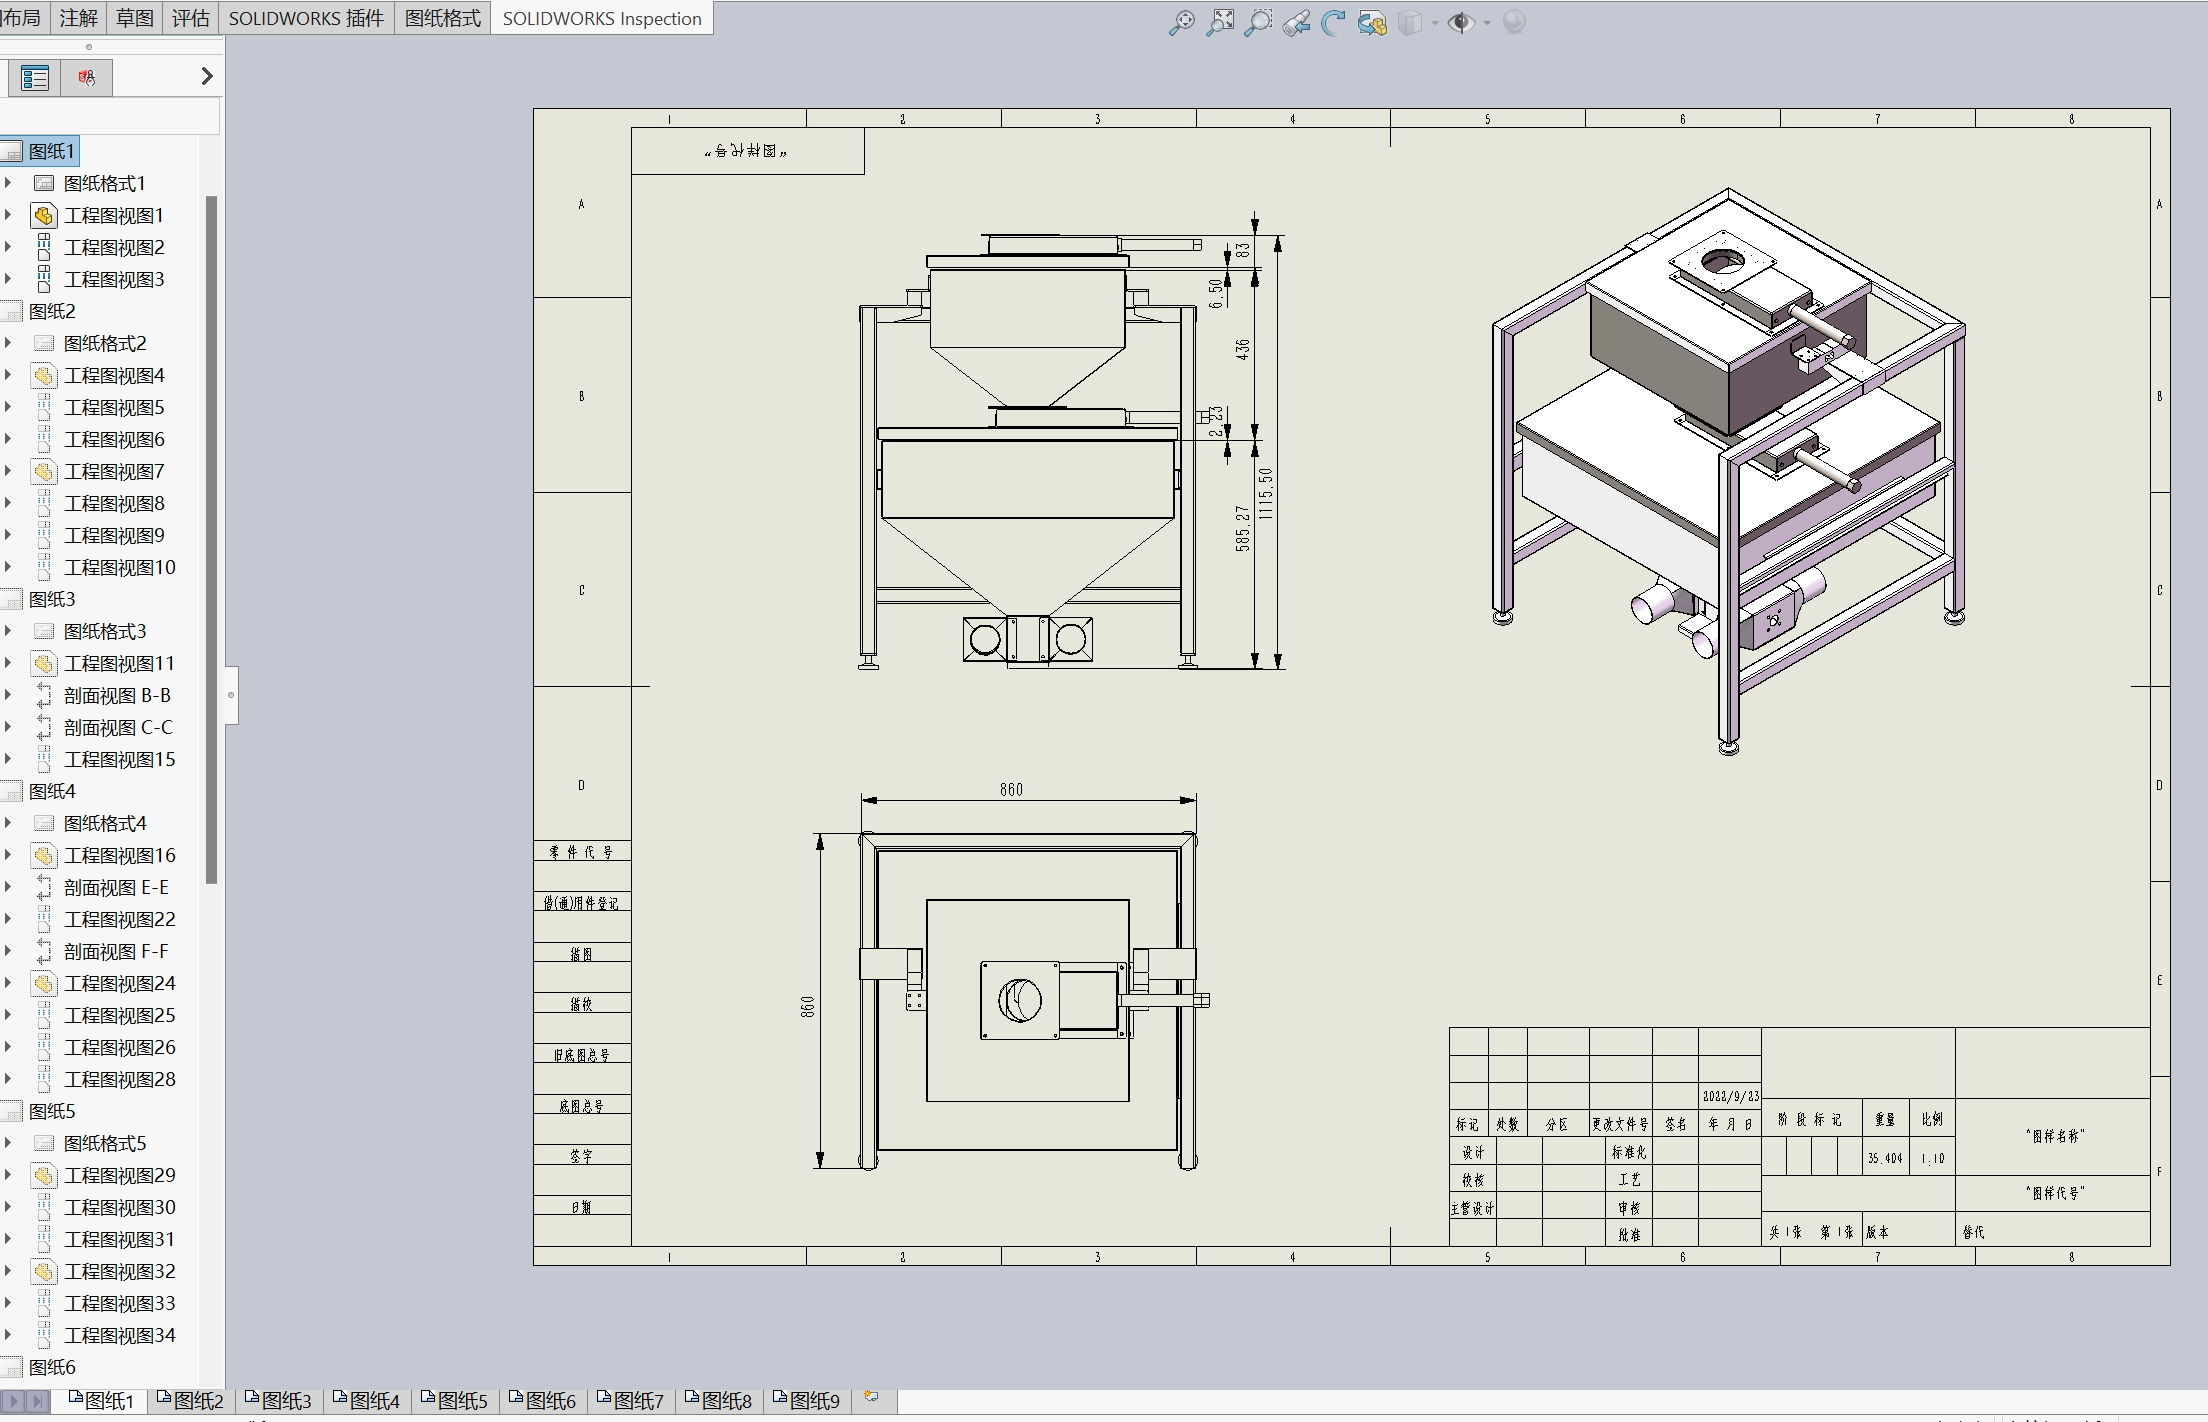Select 工程图视图16 in the tree

[120, 855]
